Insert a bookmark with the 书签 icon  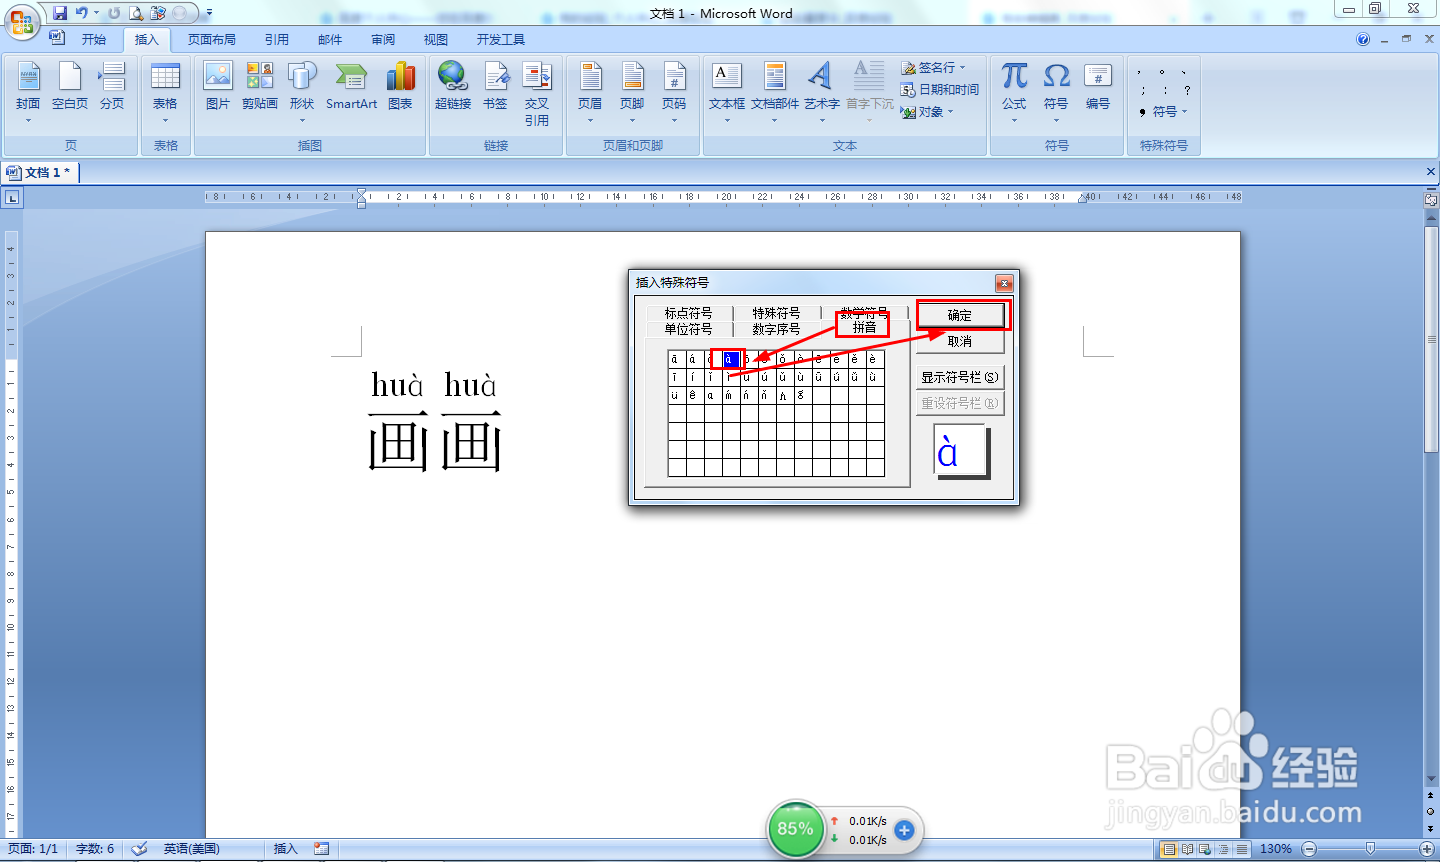coord(495,88)
